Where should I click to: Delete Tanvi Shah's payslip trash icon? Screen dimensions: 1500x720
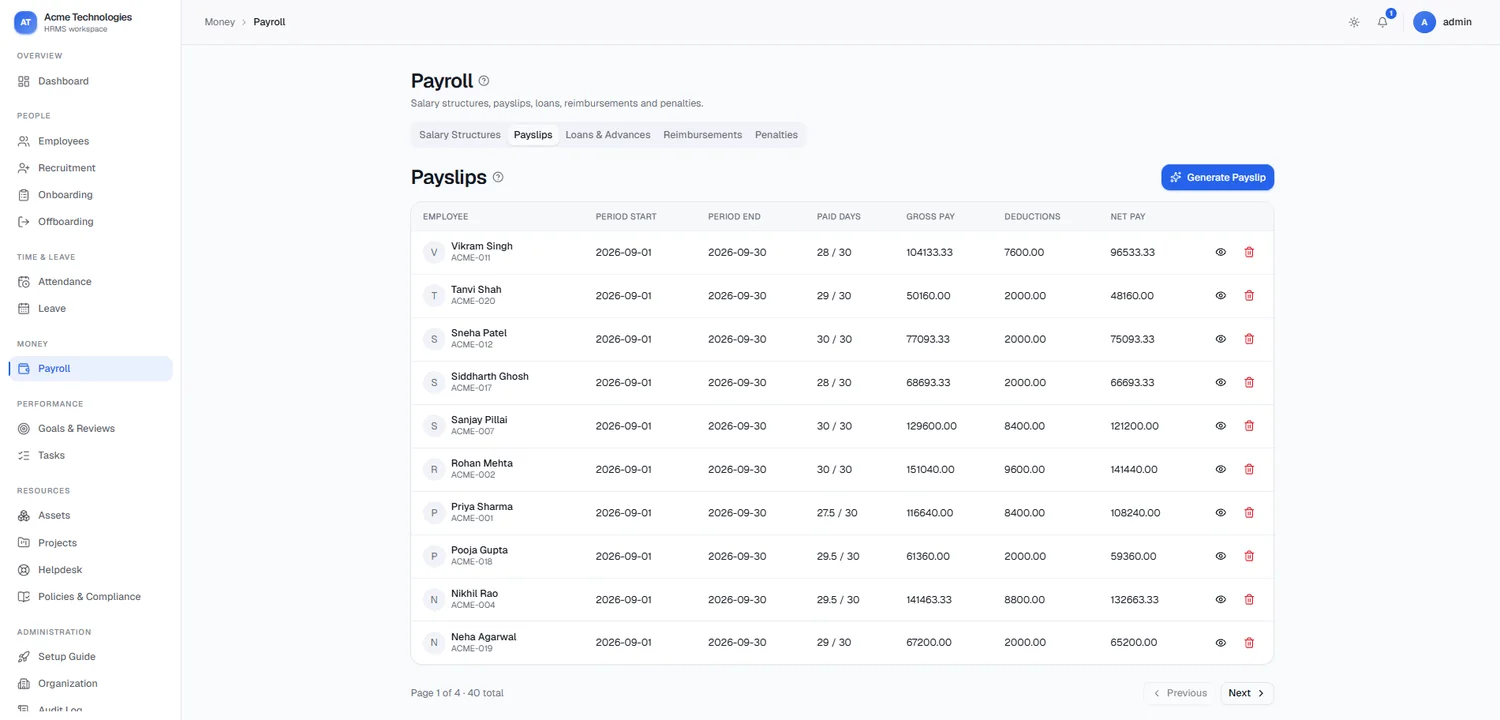[x=1249, y=296]
